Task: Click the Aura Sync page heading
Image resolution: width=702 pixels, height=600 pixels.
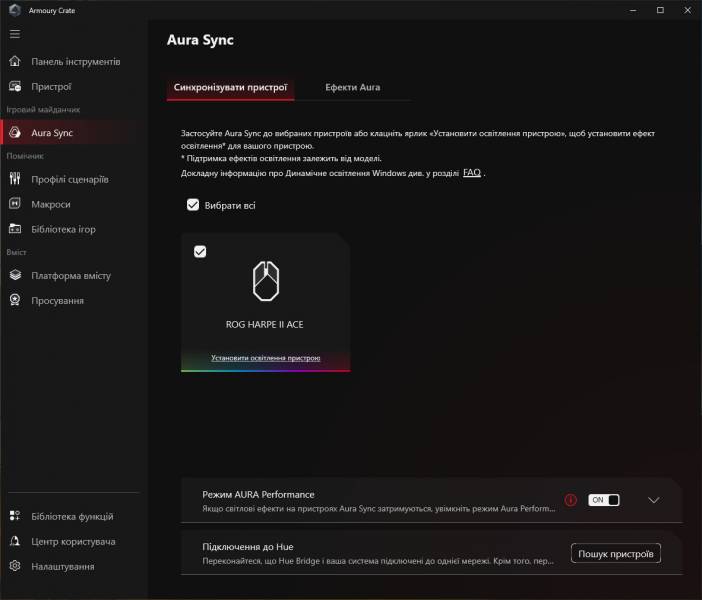Action: (x=201, y=40)
